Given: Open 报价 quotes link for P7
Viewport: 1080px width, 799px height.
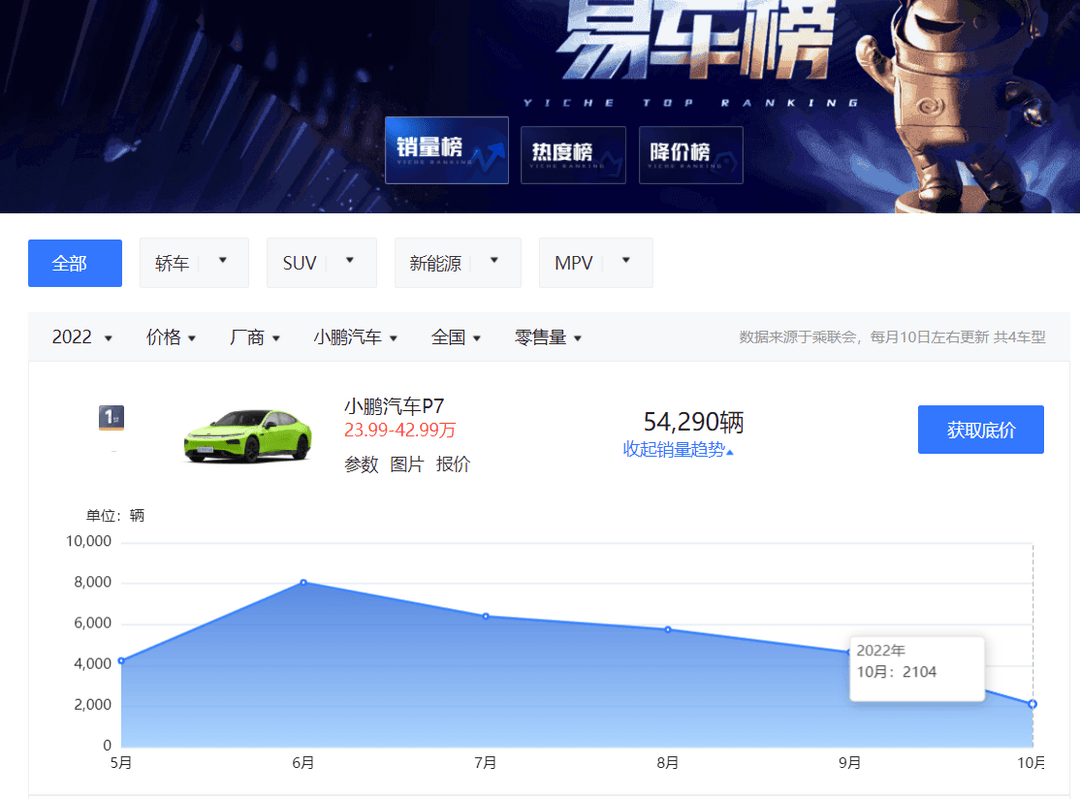Looking at the screenshot, I should pos(453,464).
